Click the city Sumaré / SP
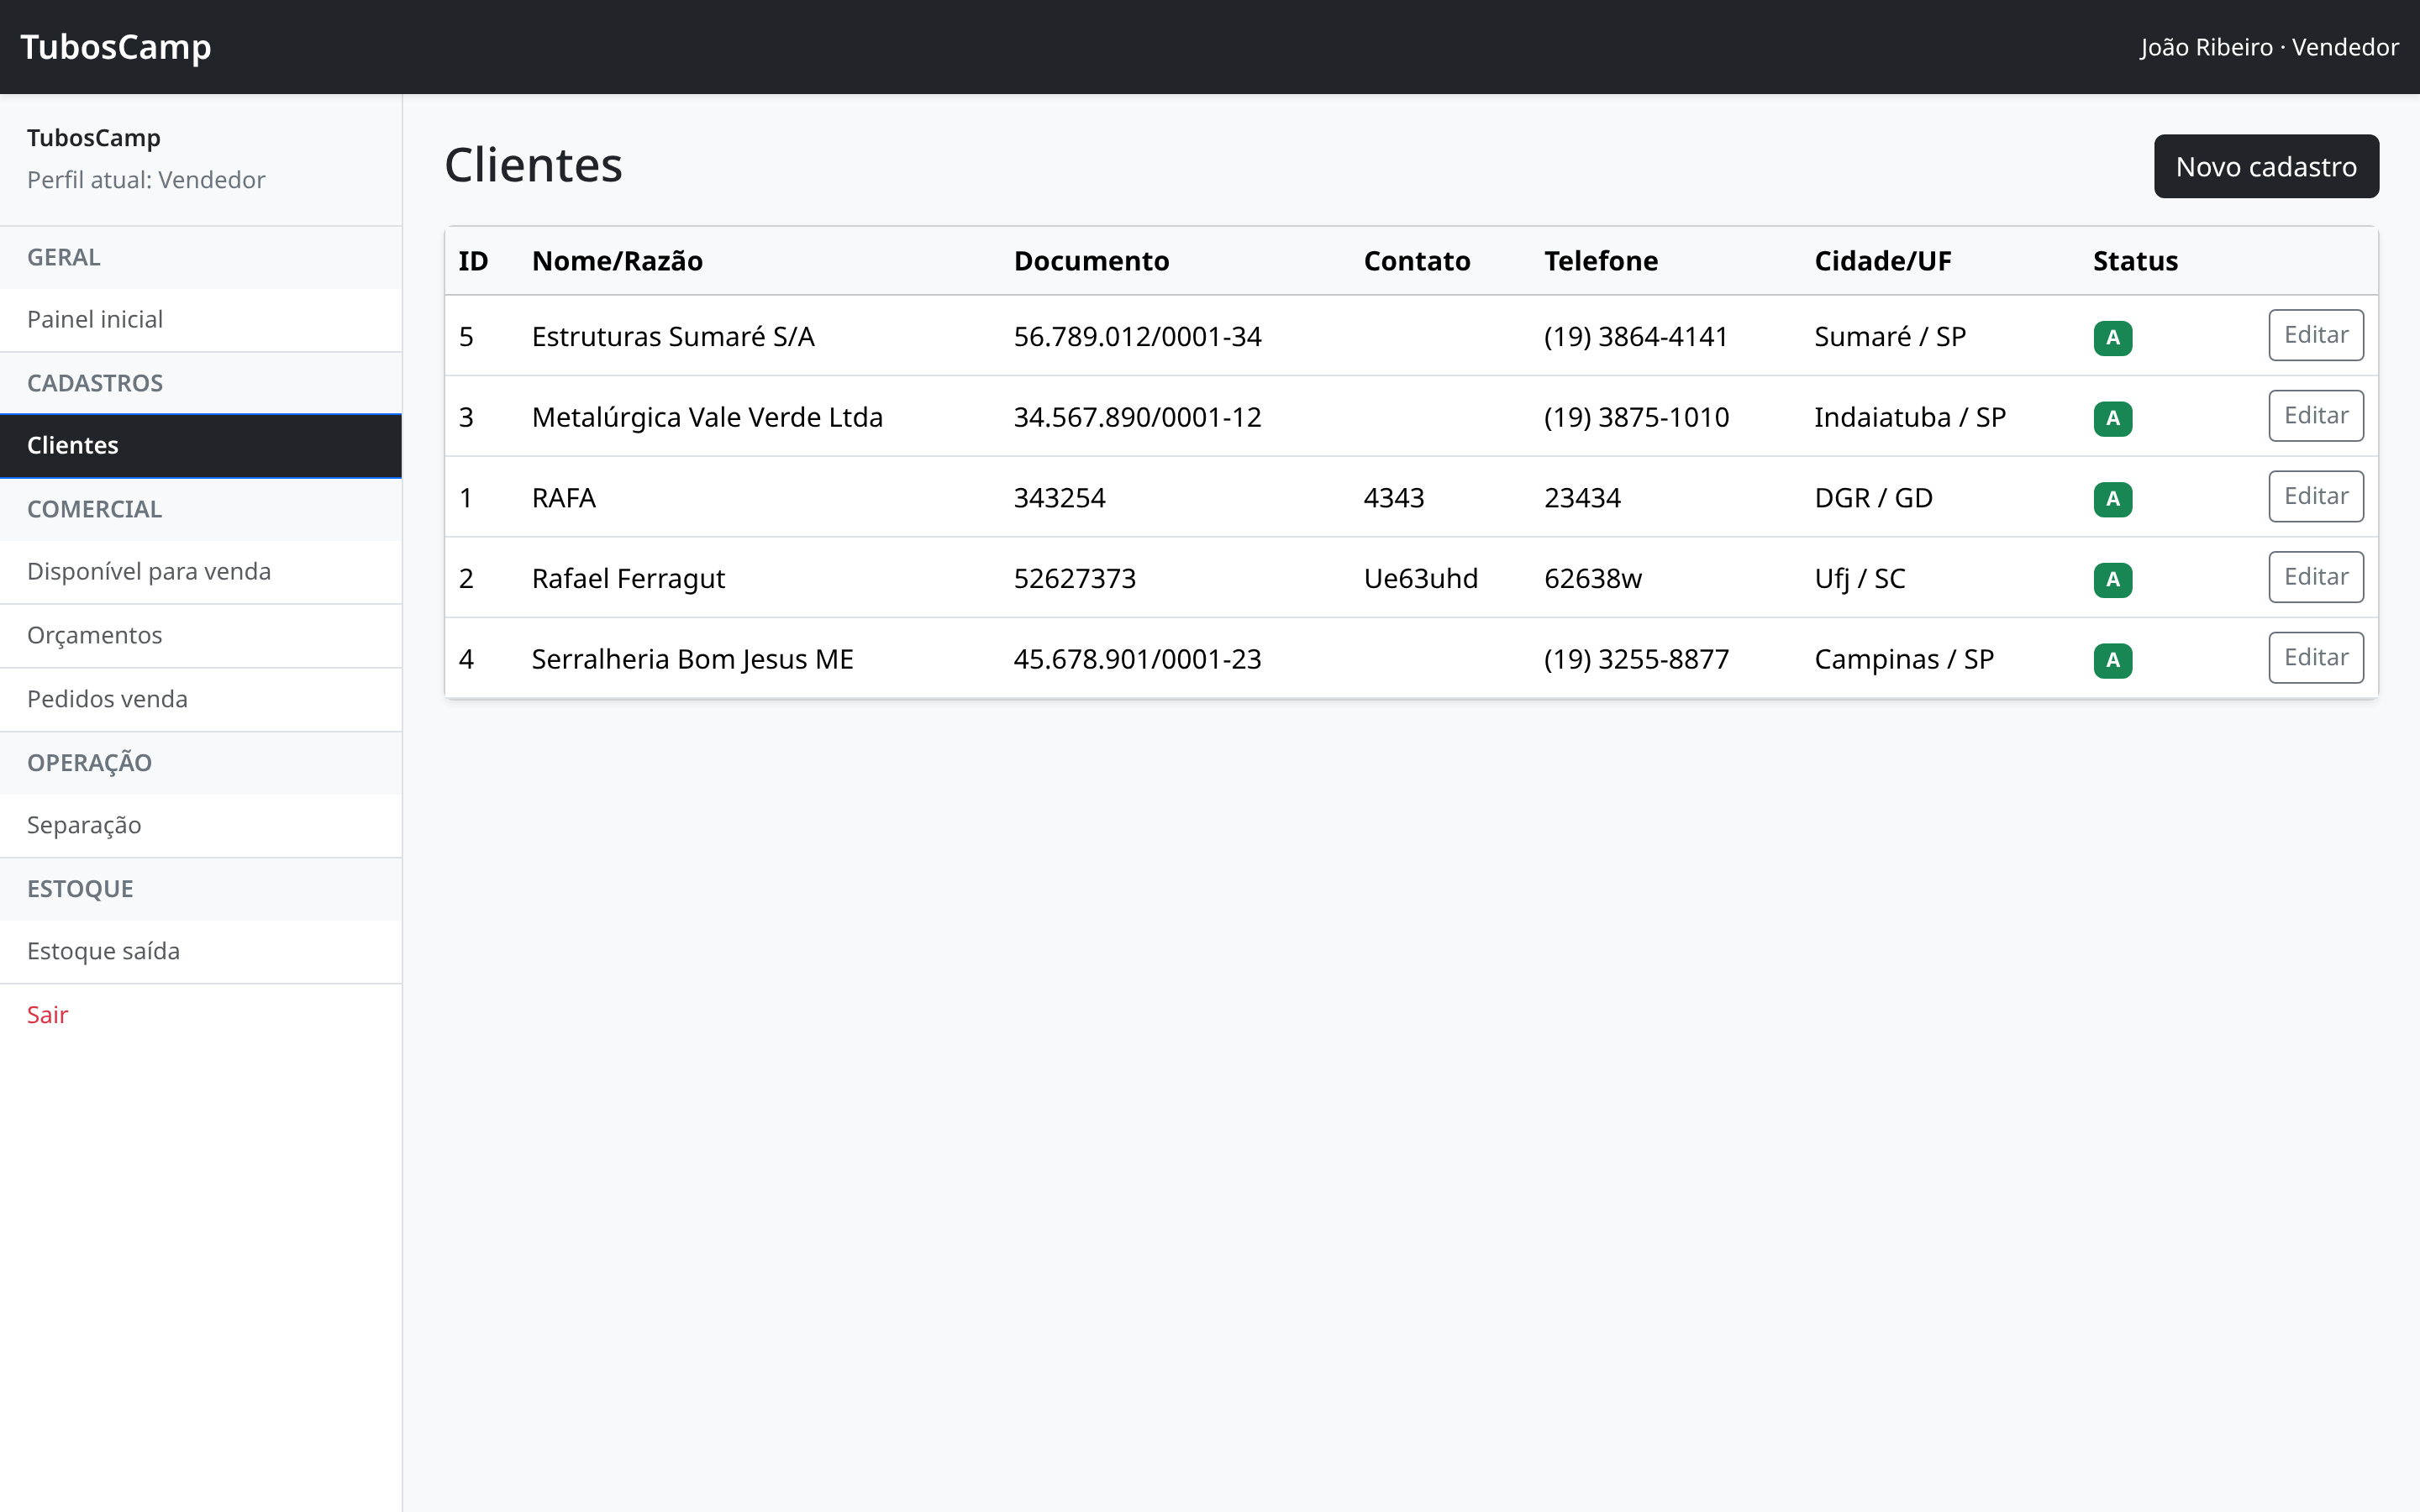The width and height of the screenshot is (2420, 1512). [x=1889, y=337]
